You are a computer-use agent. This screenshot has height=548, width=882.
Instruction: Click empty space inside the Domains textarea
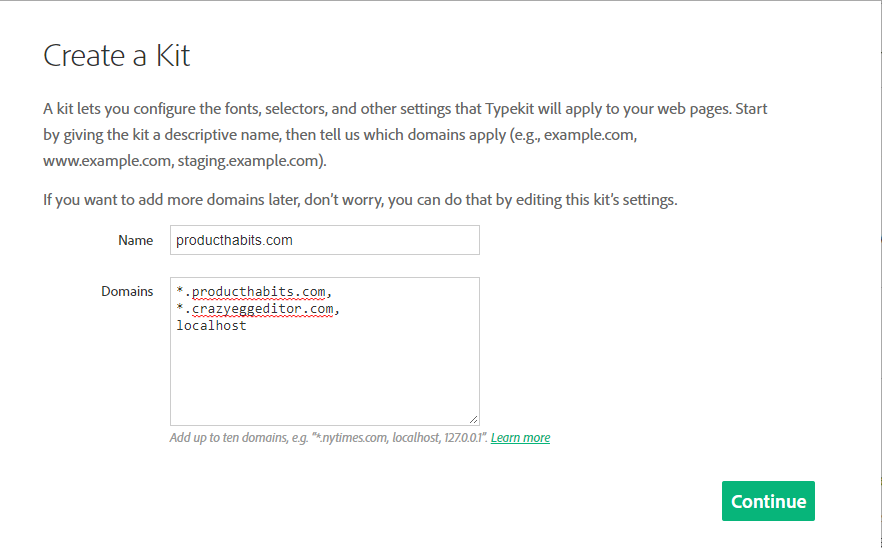(x=325, y=377)
